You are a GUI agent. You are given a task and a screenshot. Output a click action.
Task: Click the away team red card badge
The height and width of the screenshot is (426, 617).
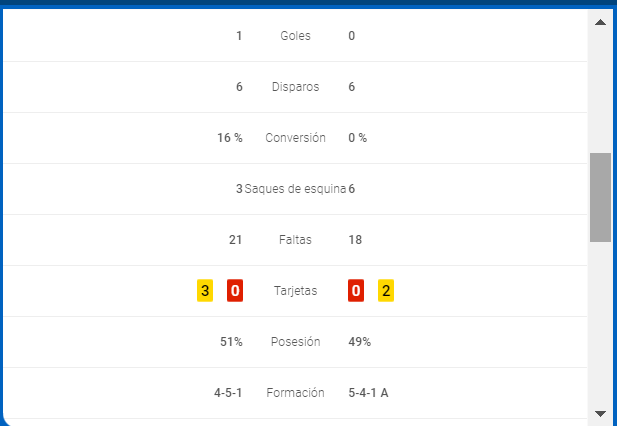click(355, 291)
